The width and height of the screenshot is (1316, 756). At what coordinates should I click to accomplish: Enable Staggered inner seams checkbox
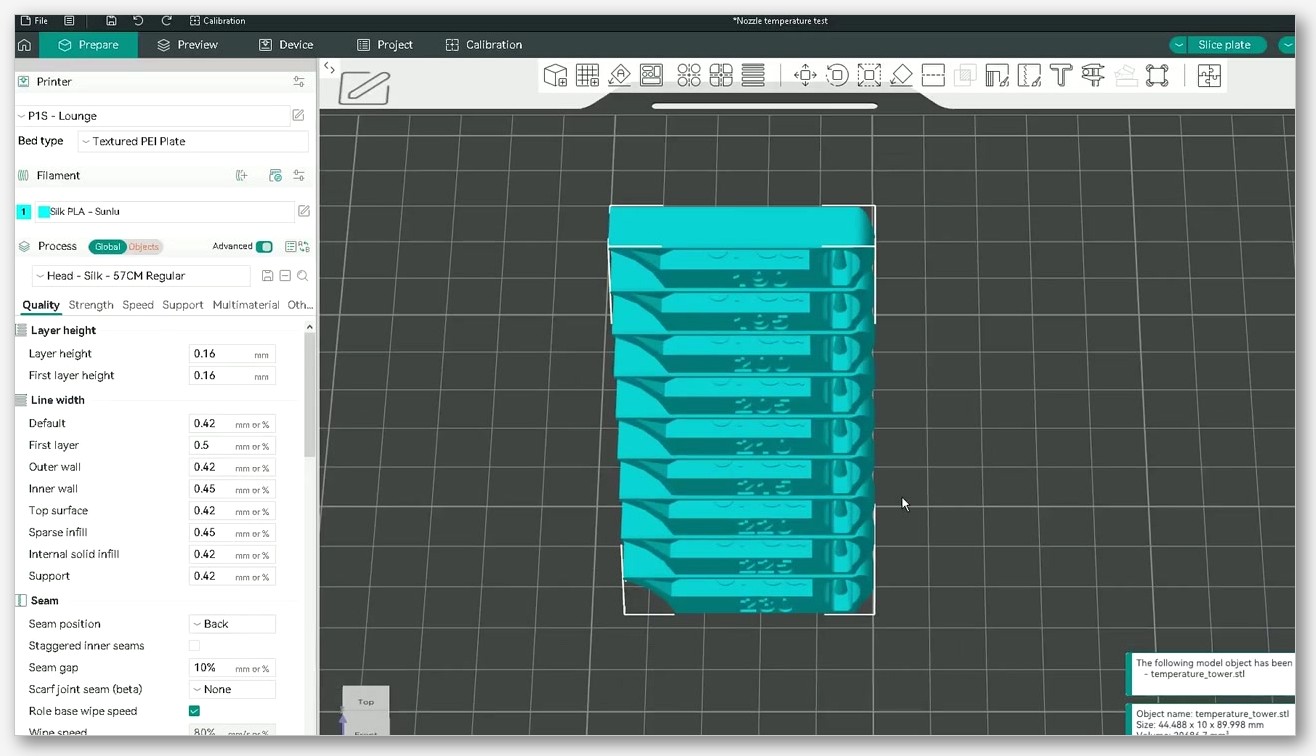[194, 646]
